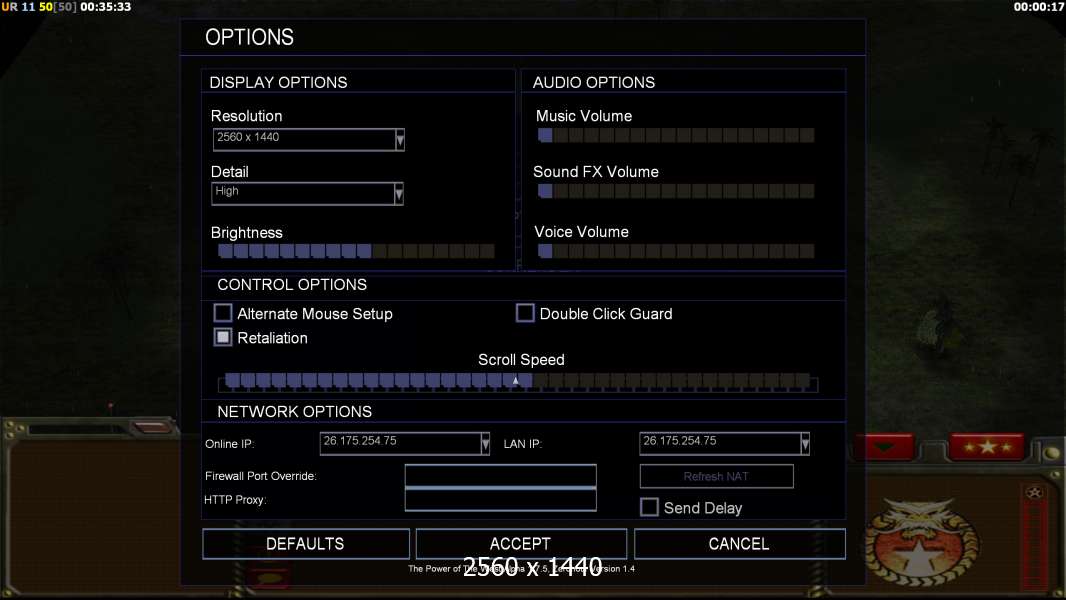The image size is (1066, 600).
Task: Click the NETWORK OPTIONS heading
Action: click(x=294, y=411)
